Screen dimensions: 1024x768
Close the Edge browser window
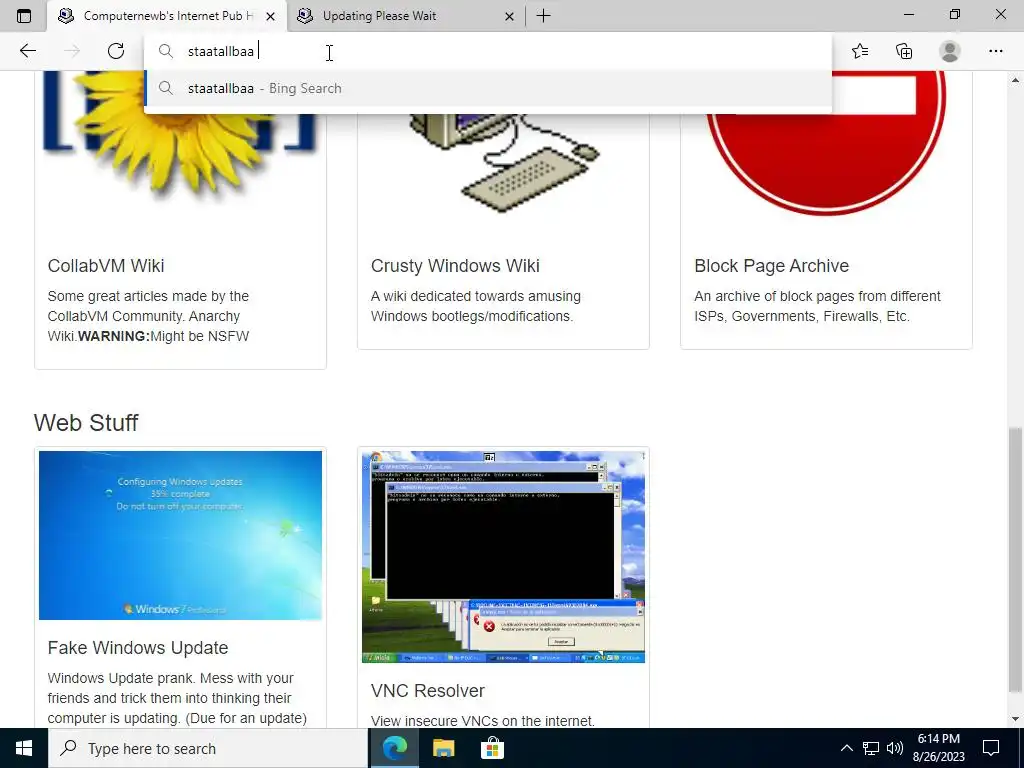tap(1000, 14)
